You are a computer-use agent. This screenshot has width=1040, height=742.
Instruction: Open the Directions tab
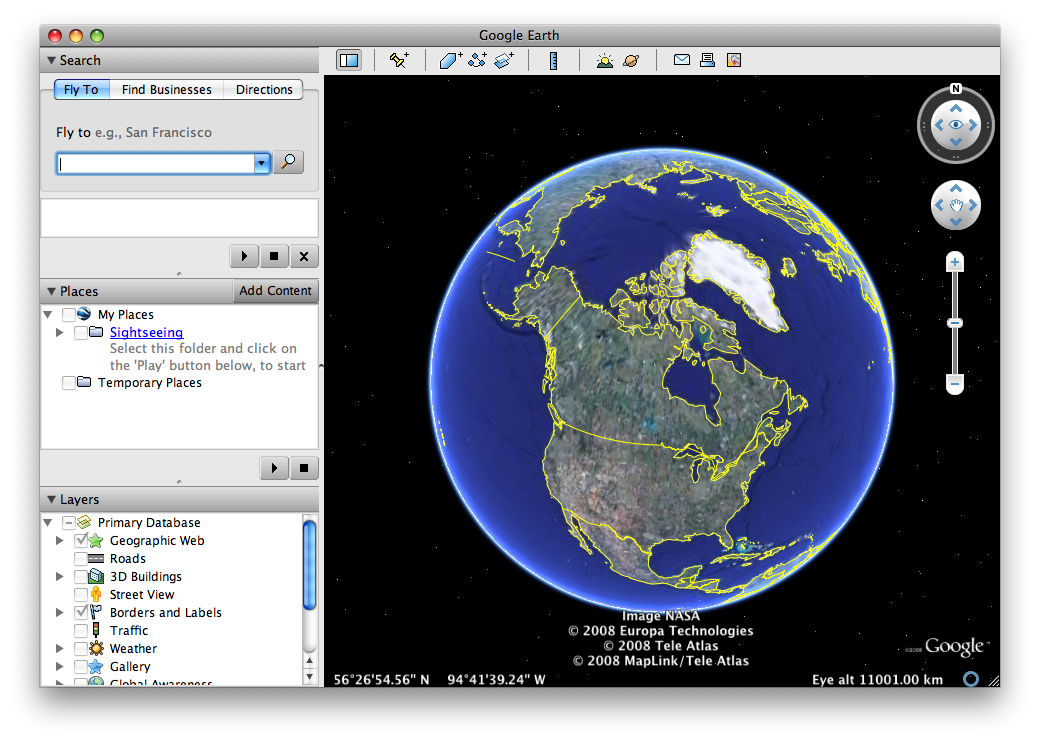click(x=264, y=90)
